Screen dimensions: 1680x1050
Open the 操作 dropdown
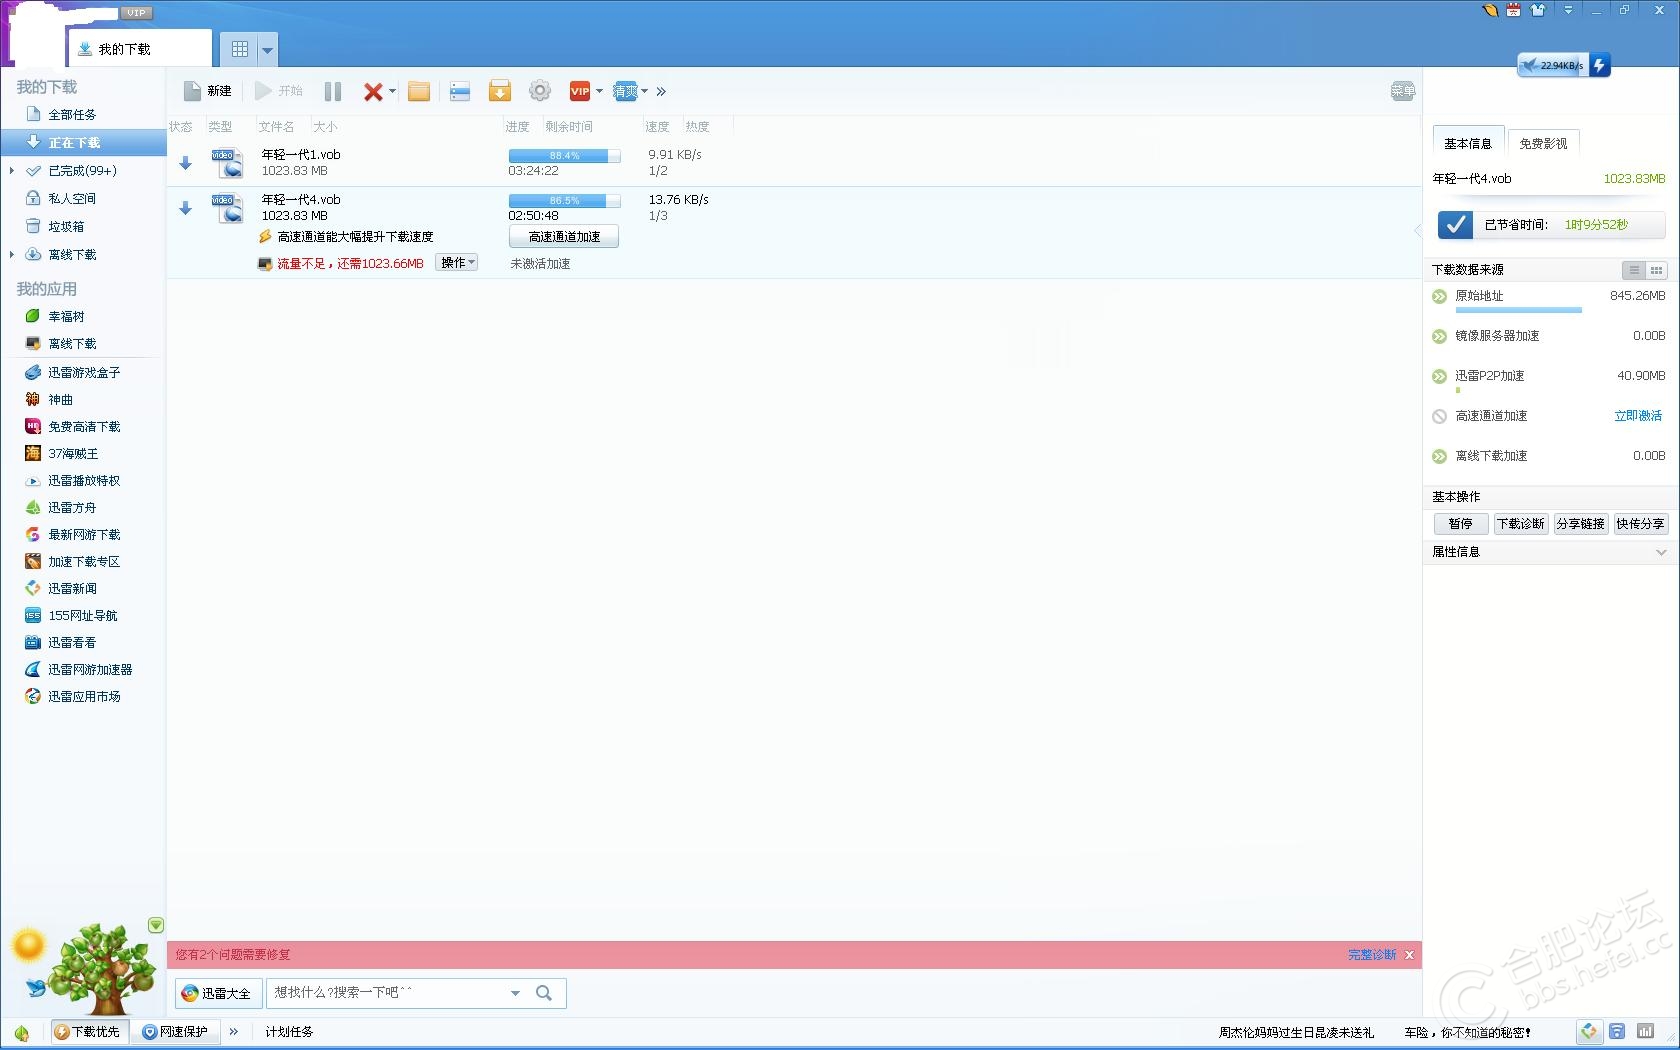[x=457, y=263]
